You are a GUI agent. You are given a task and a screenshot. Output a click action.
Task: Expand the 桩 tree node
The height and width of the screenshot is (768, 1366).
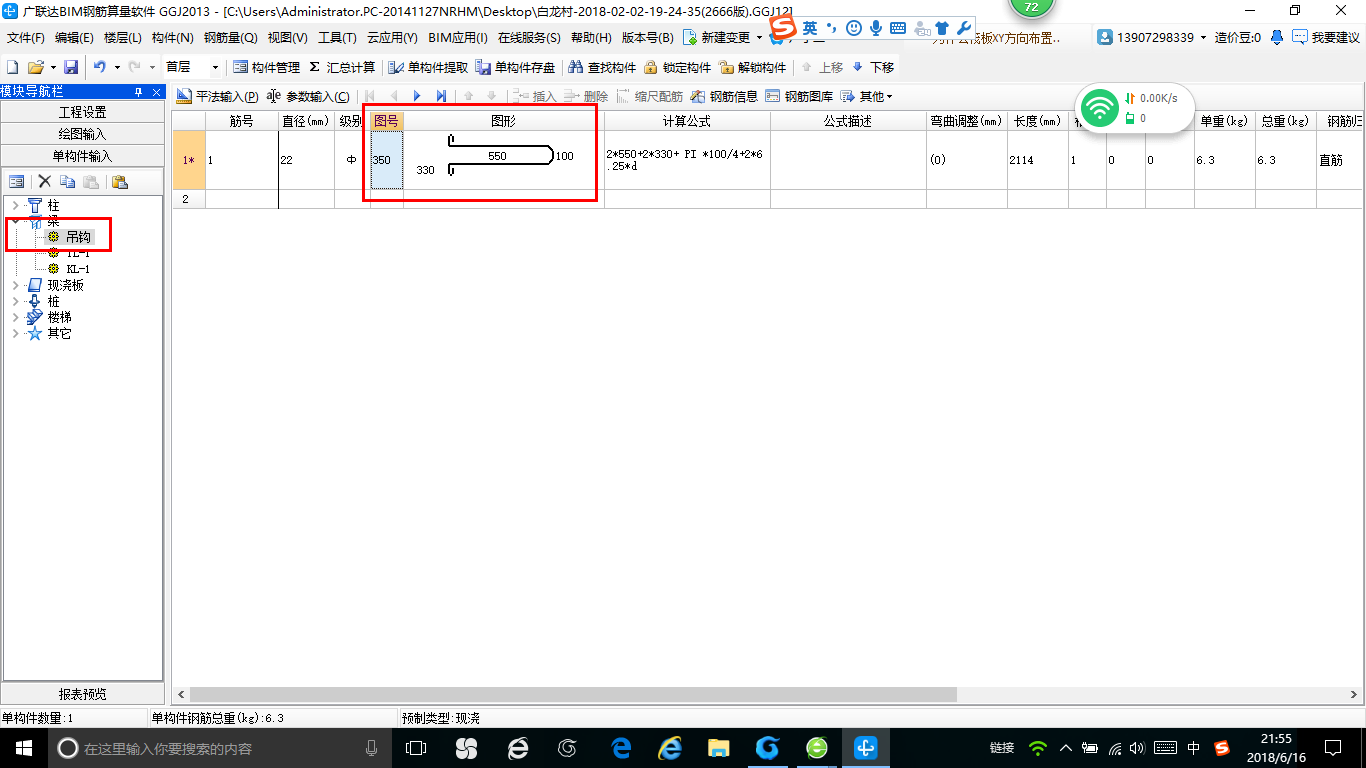(15, 301)
